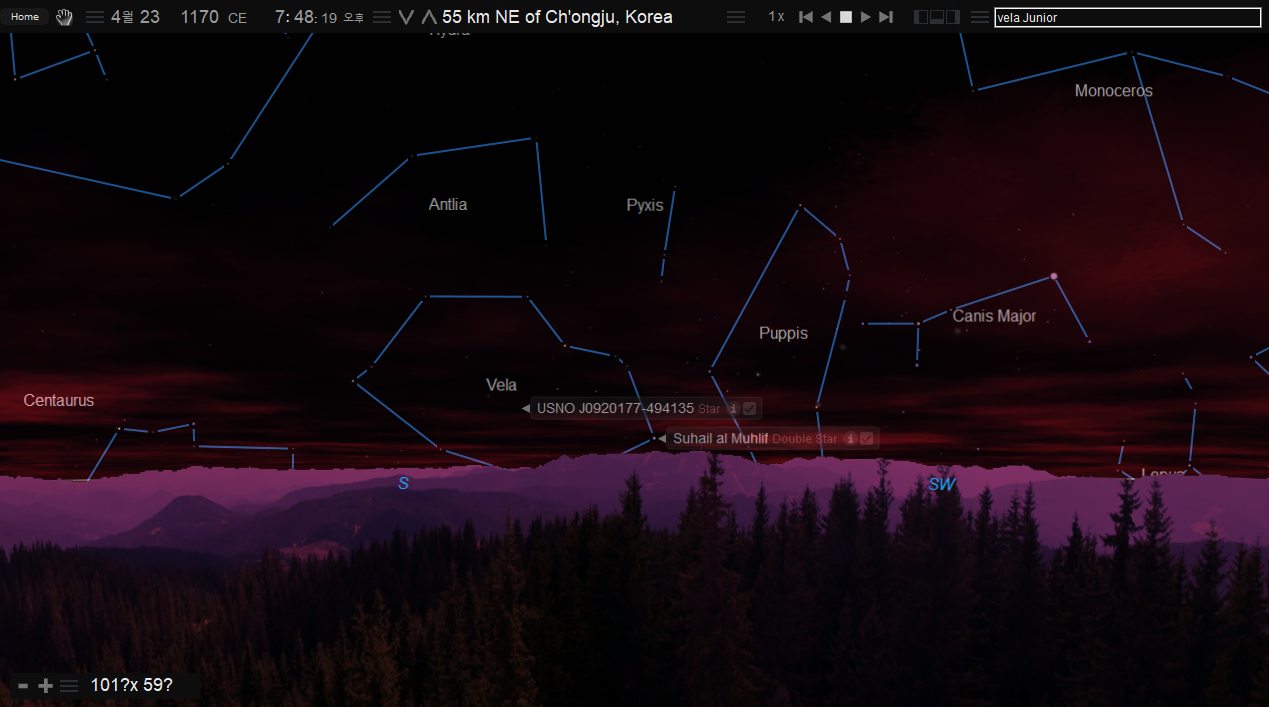The height and width of the screenshot is (707, 1269).
Task: Open info for Suhail al Muhlif
Action: coord(851,438)
